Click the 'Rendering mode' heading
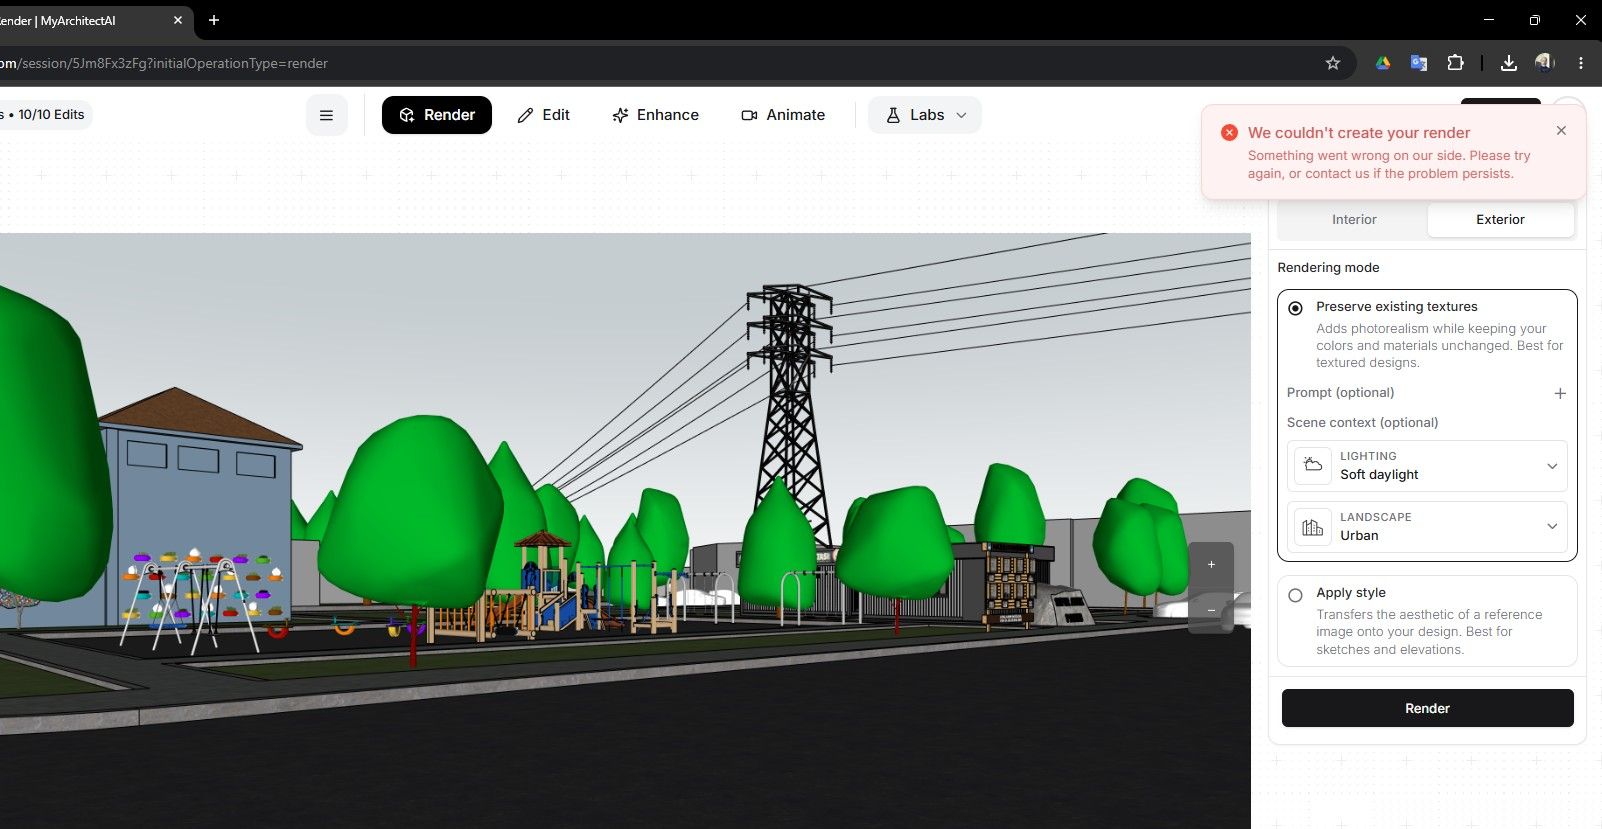 (1328, 268)
